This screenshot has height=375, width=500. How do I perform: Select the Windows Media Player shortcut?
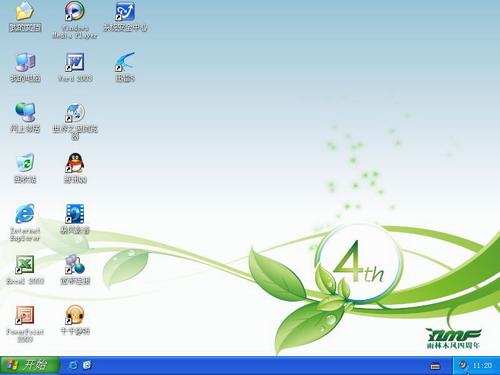click(x=75, y=20)
